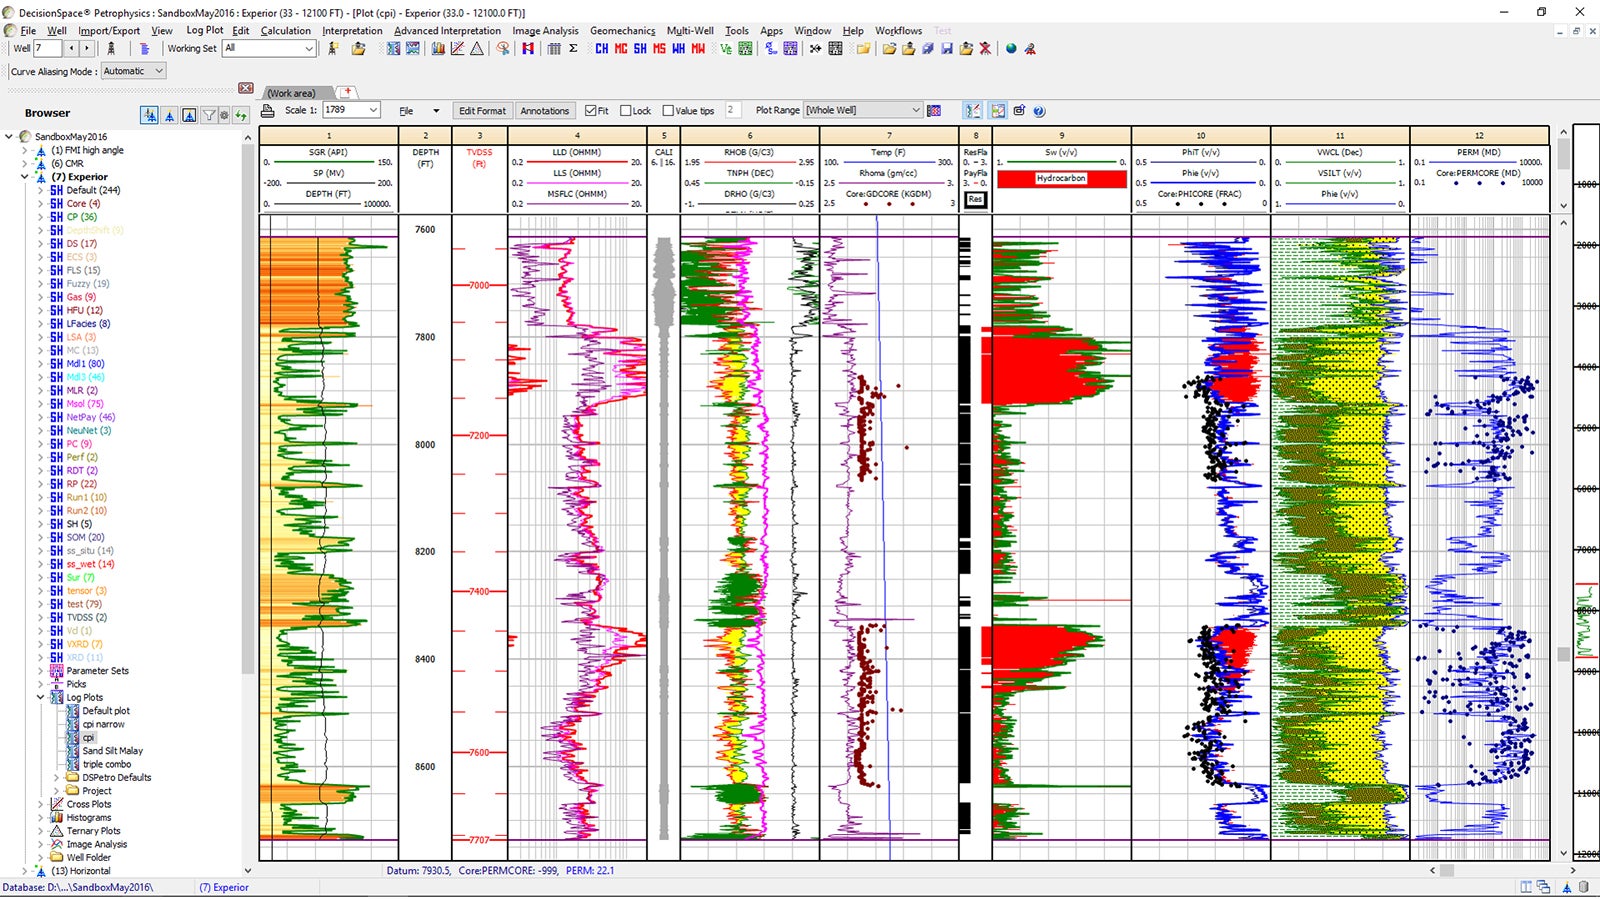Expand the Default (244) curve set
The image size is (1600, 900).
point(41,190)
